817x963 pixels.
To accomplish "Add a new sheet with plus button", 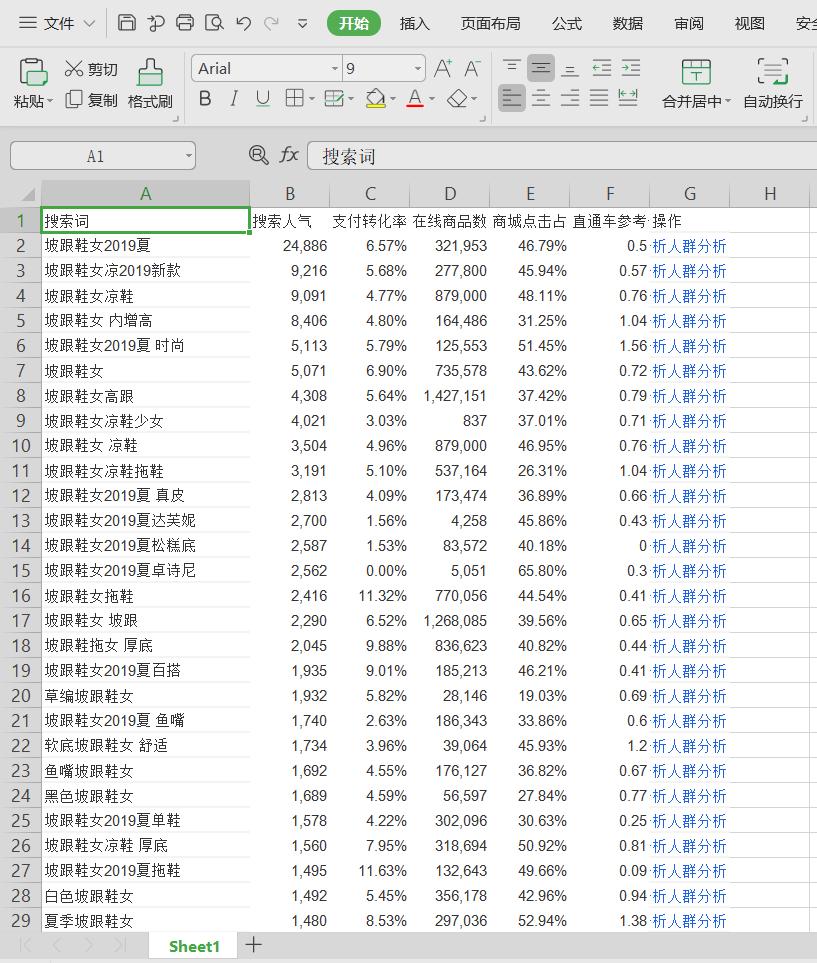I will [x=254, y=945].
